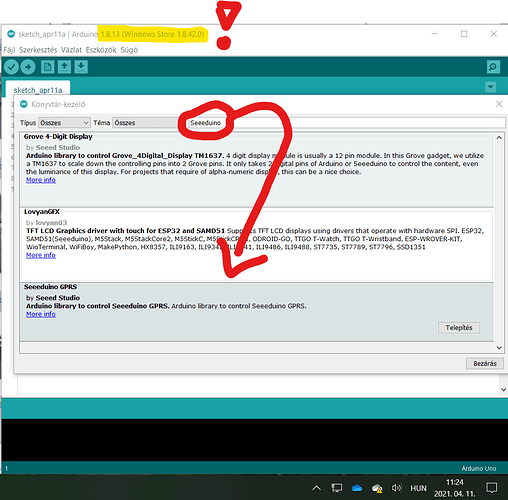Click 'by Seeed Studio' under Grove 4-Digit Display
Image resolution: width=508 pixels, height=500 pixels.
point(53,147)
